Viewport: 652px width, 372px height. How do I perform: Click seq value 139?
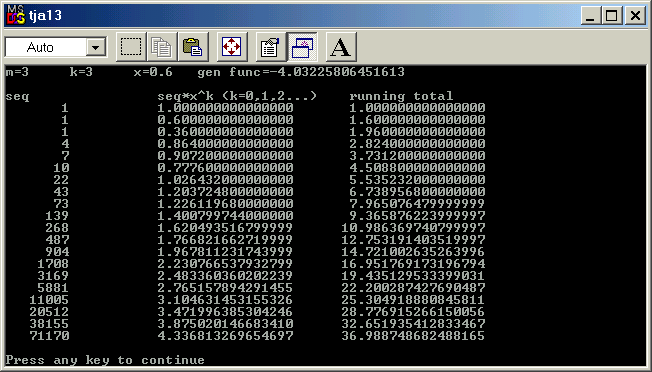[58, 216]
